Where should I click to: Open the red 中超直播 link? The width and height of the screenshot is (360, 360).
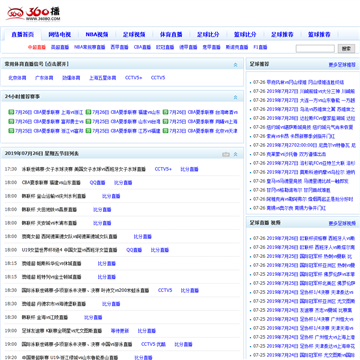(37, 47)
